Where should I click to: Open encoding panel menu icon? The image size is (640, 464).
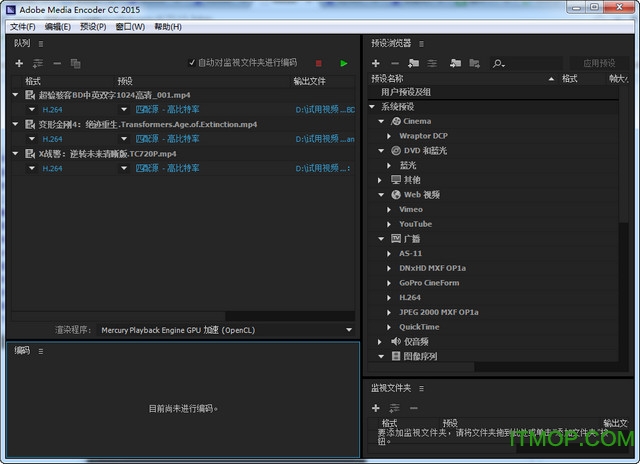pyautogui.click(x=41, y=351)
